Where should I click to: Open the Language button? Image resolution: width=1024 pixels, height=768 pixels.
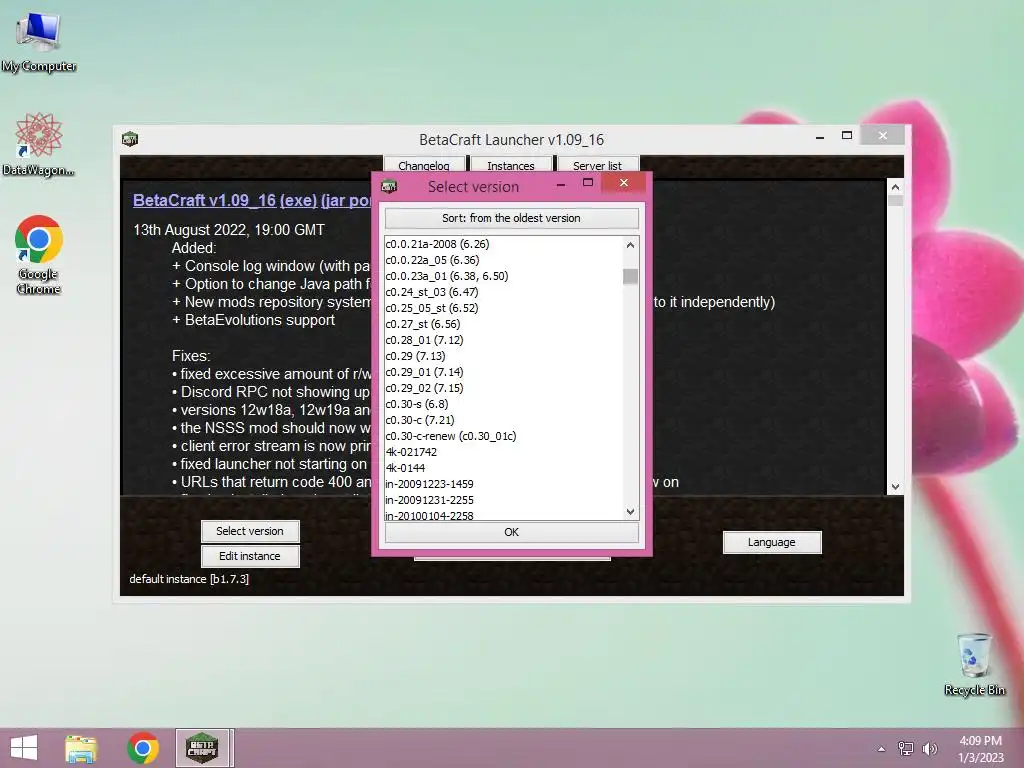coord(772,542)
